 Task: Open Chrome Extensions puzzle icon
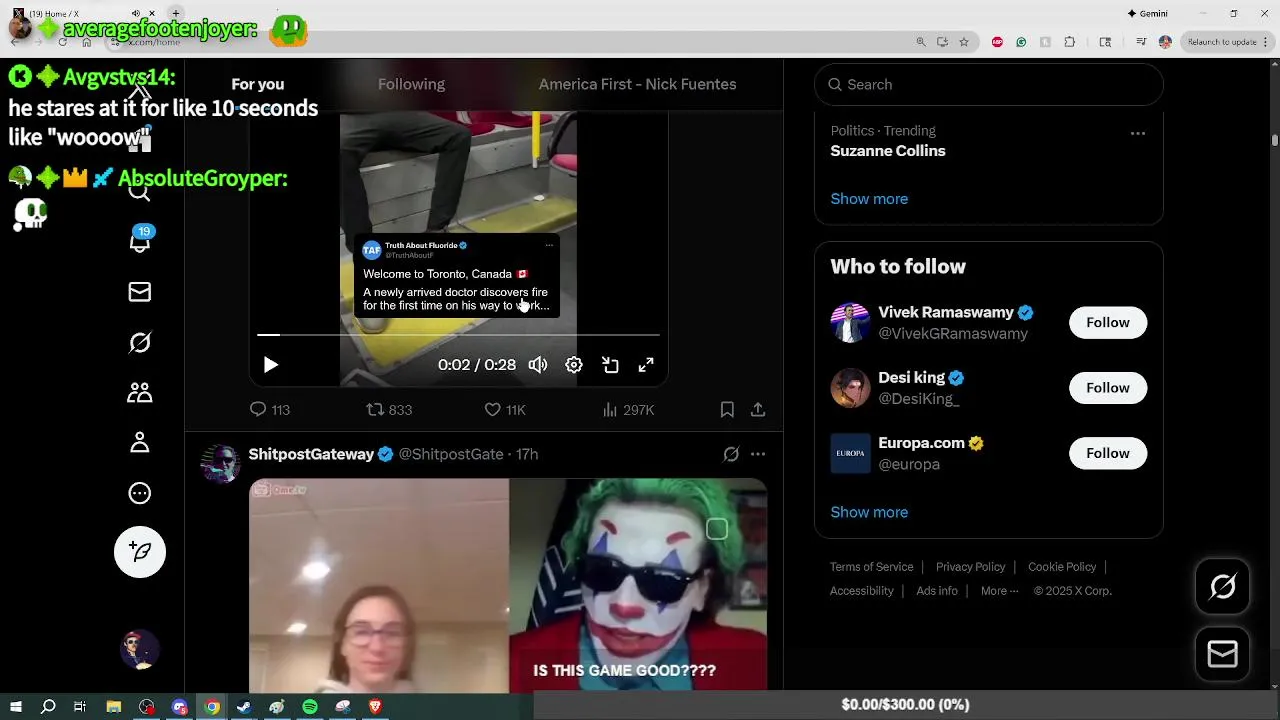point(1070,42)
